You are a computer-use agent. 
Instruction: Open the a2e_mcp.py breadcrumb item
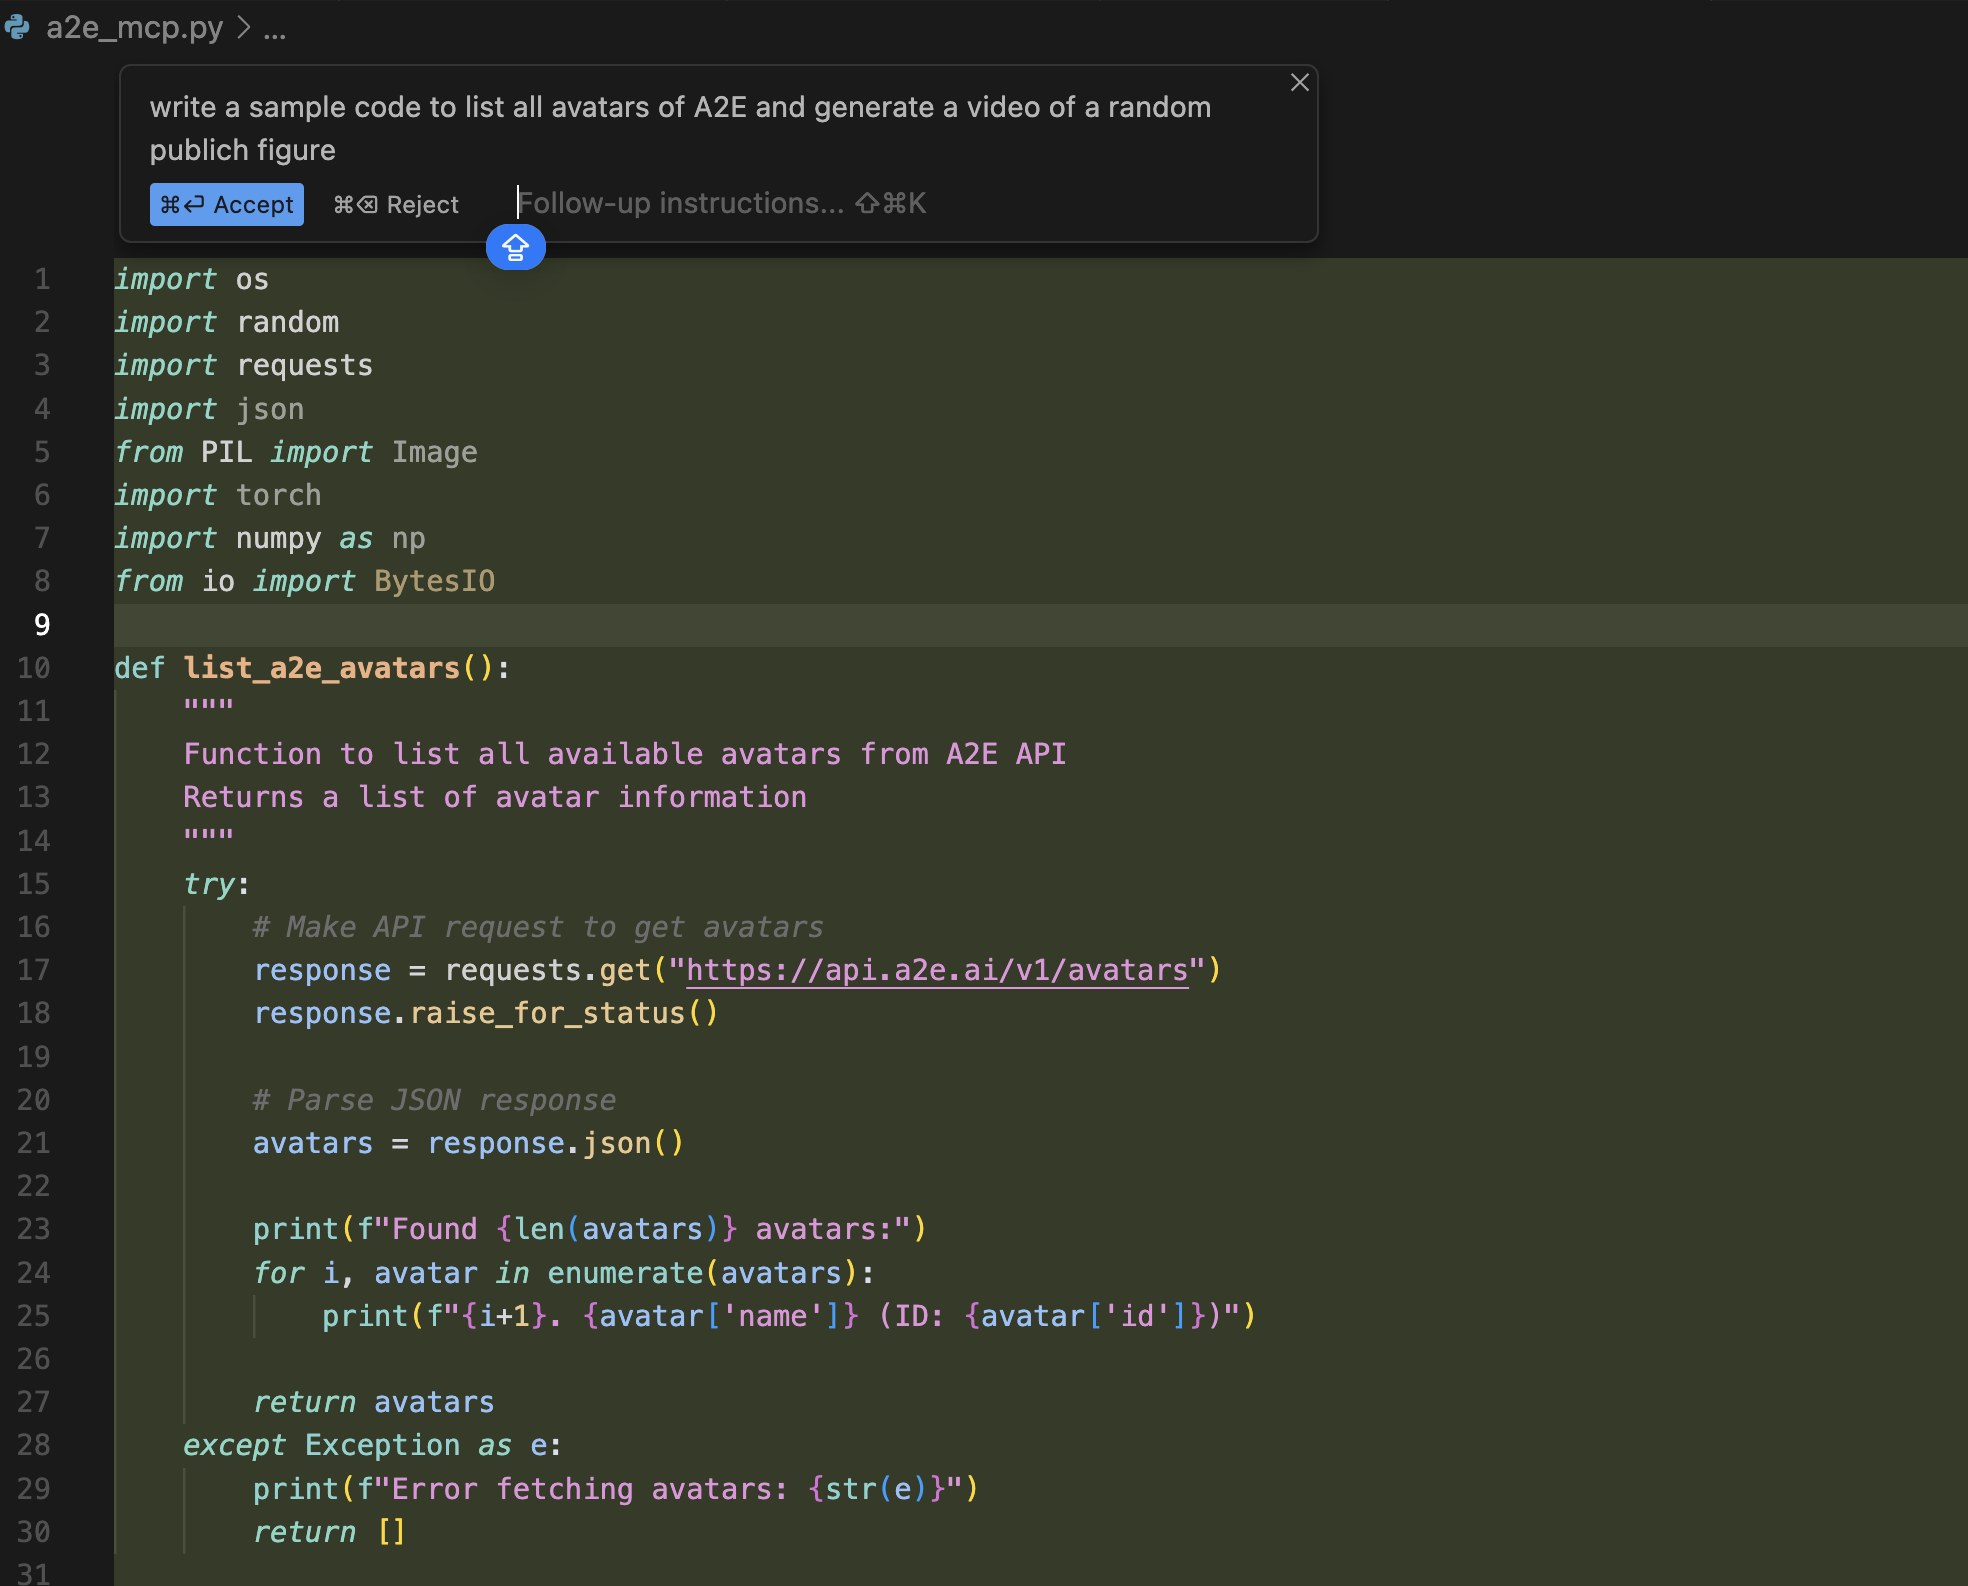click(x=134, y=27)
